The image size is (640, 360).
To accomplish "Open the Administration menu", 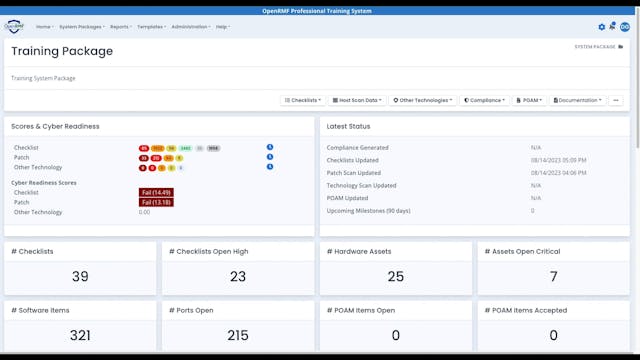I will [x=191, y=27].
